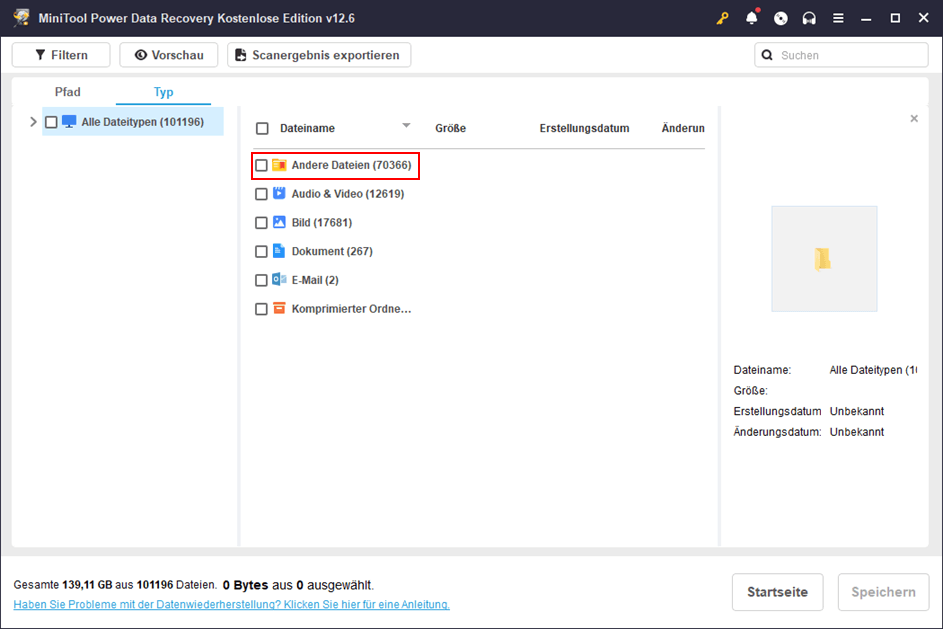
Task: Open the notification bell
Action: (752, 18)
